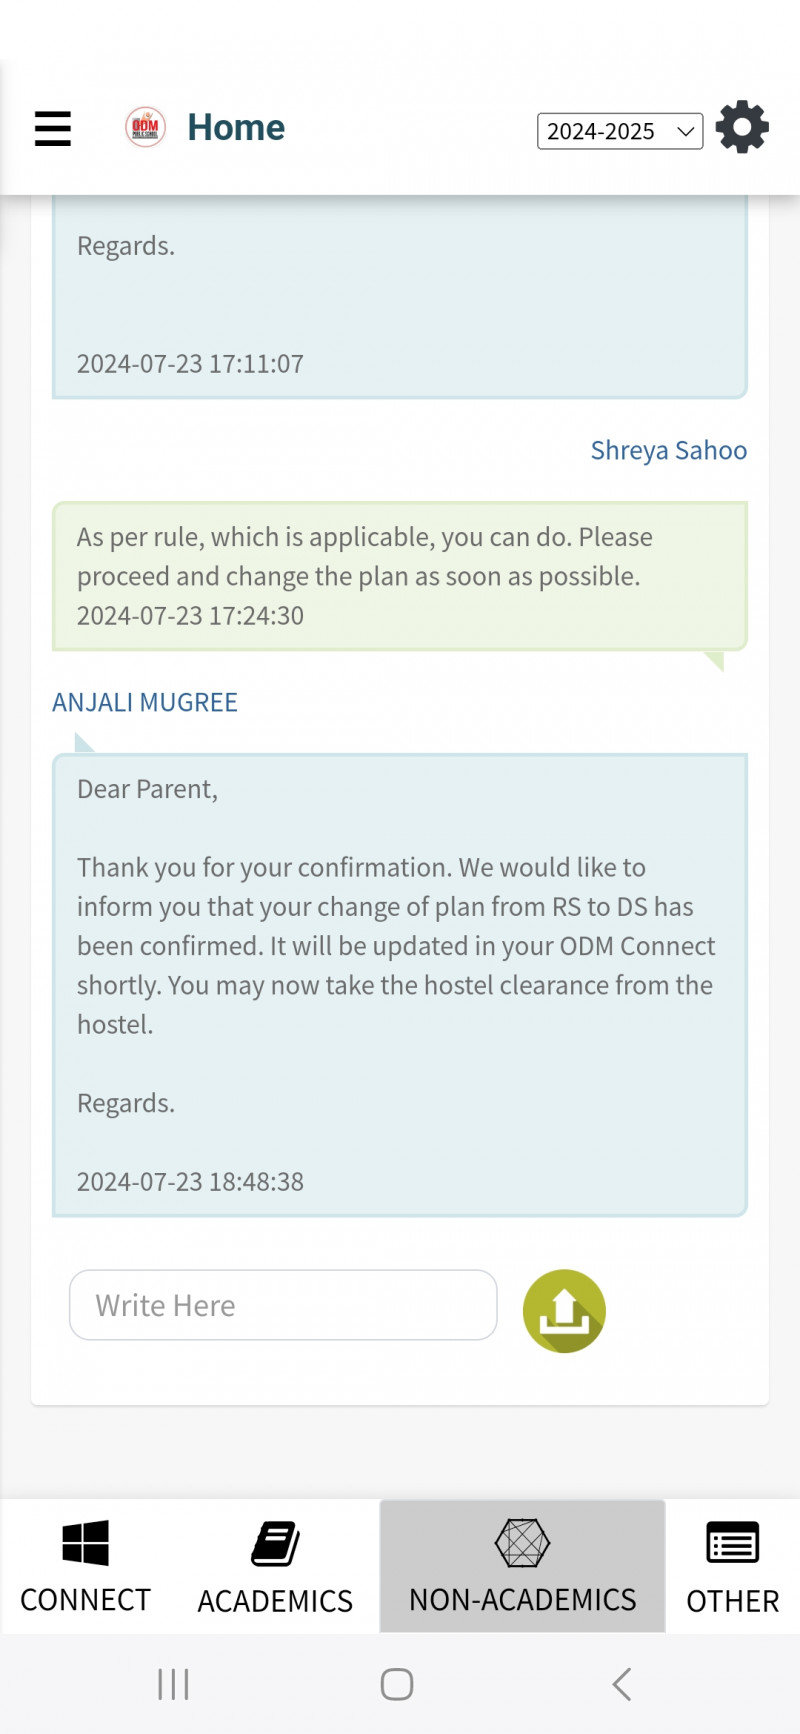Focus the Write Here message field

click(x=283, y=1305)
